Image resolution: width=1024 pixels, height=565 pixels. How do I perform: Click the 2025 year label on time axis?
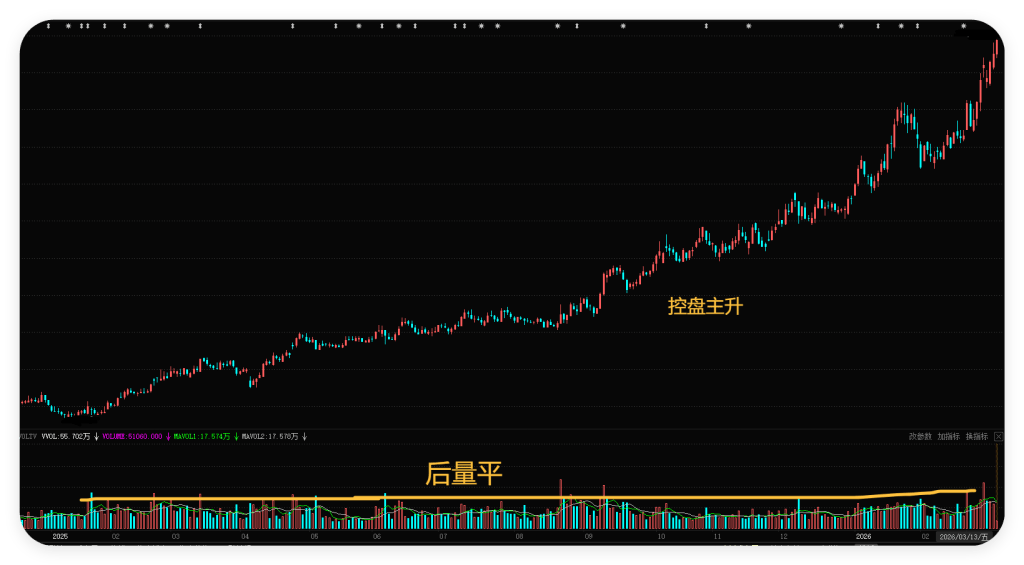click(x=60, y=537)
